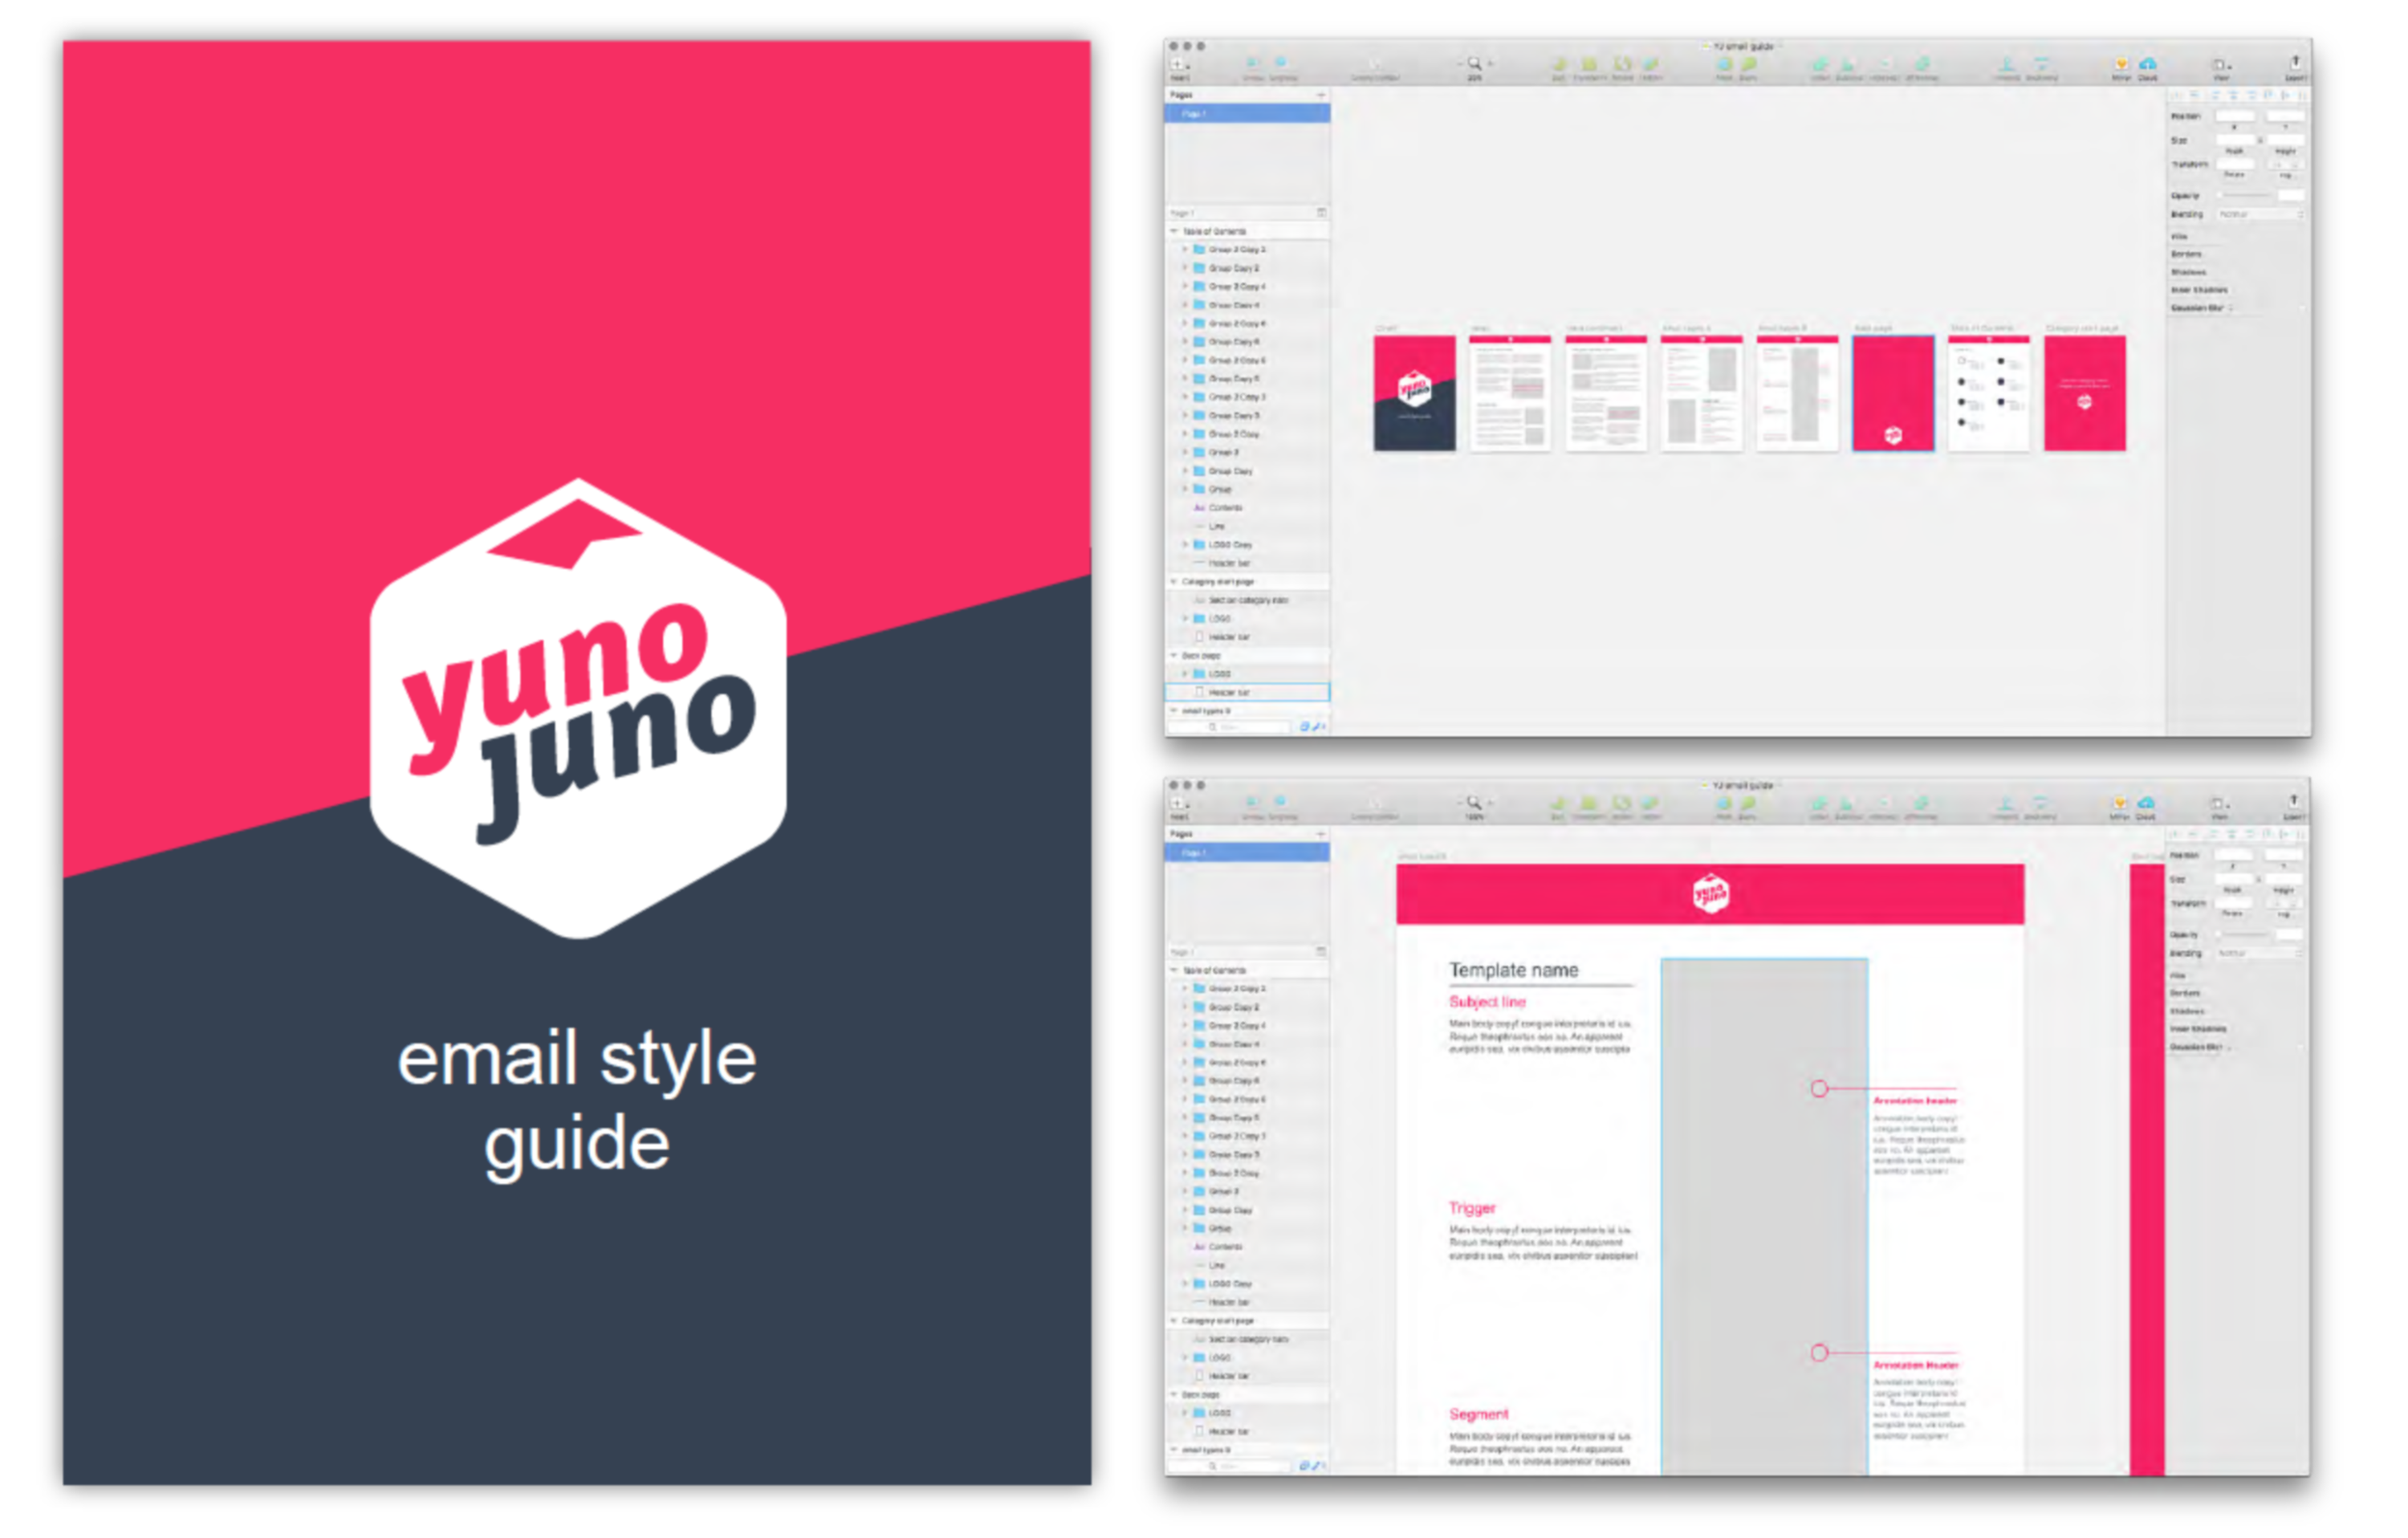This screenshot has width=2408, height=1538.
Task: Select Contents text layer in upper window
Action: [1248, 508]
